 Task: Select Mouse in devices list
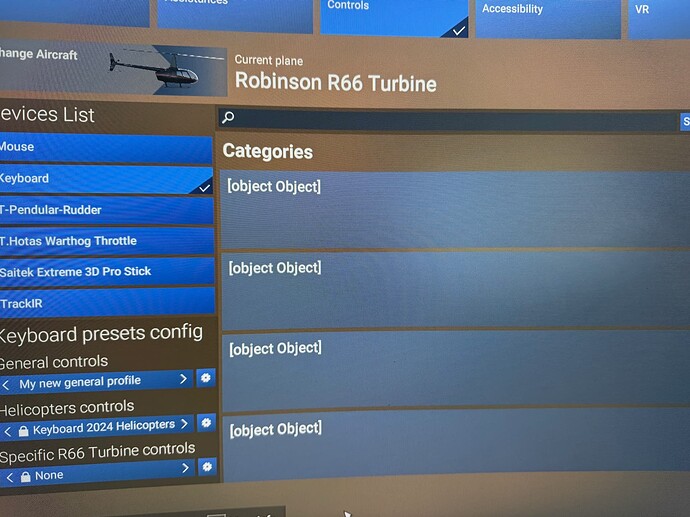(106, 148)
